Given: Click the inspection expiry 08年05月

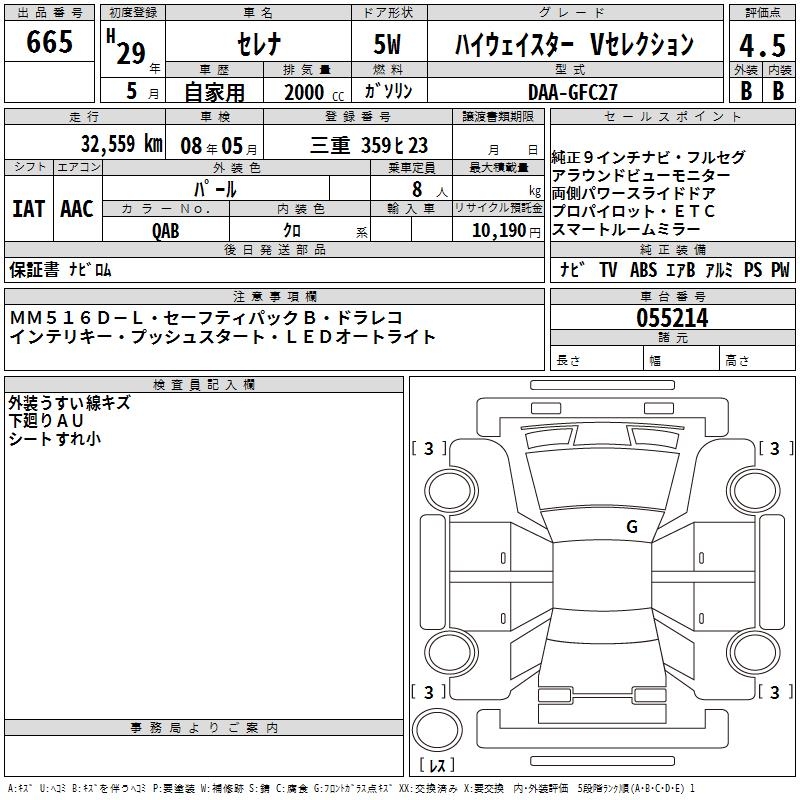Looking at the screenshot, I should click(219, 146).
